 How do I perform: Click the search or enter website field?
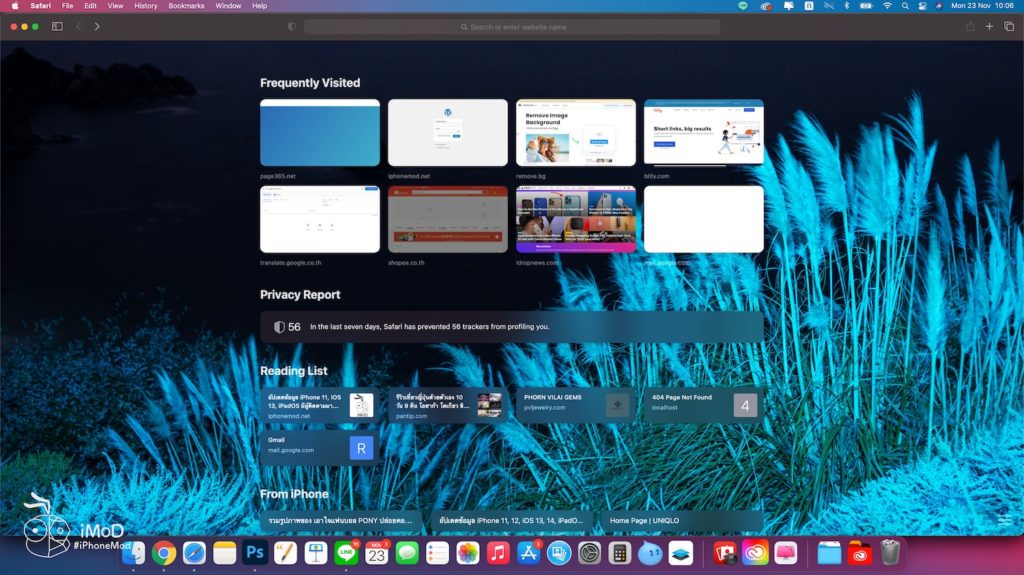point(512,27)
